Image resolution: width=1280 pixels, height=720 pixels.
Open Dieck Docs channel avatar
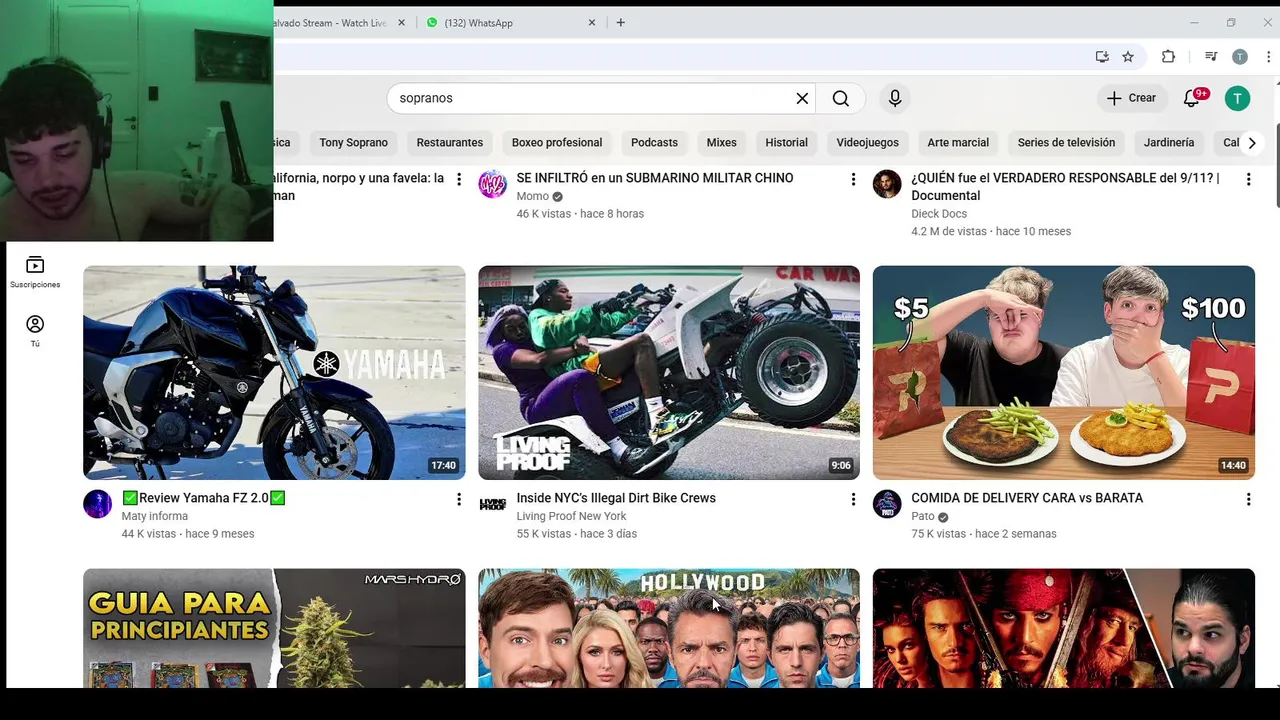click(x=887, y=184)
